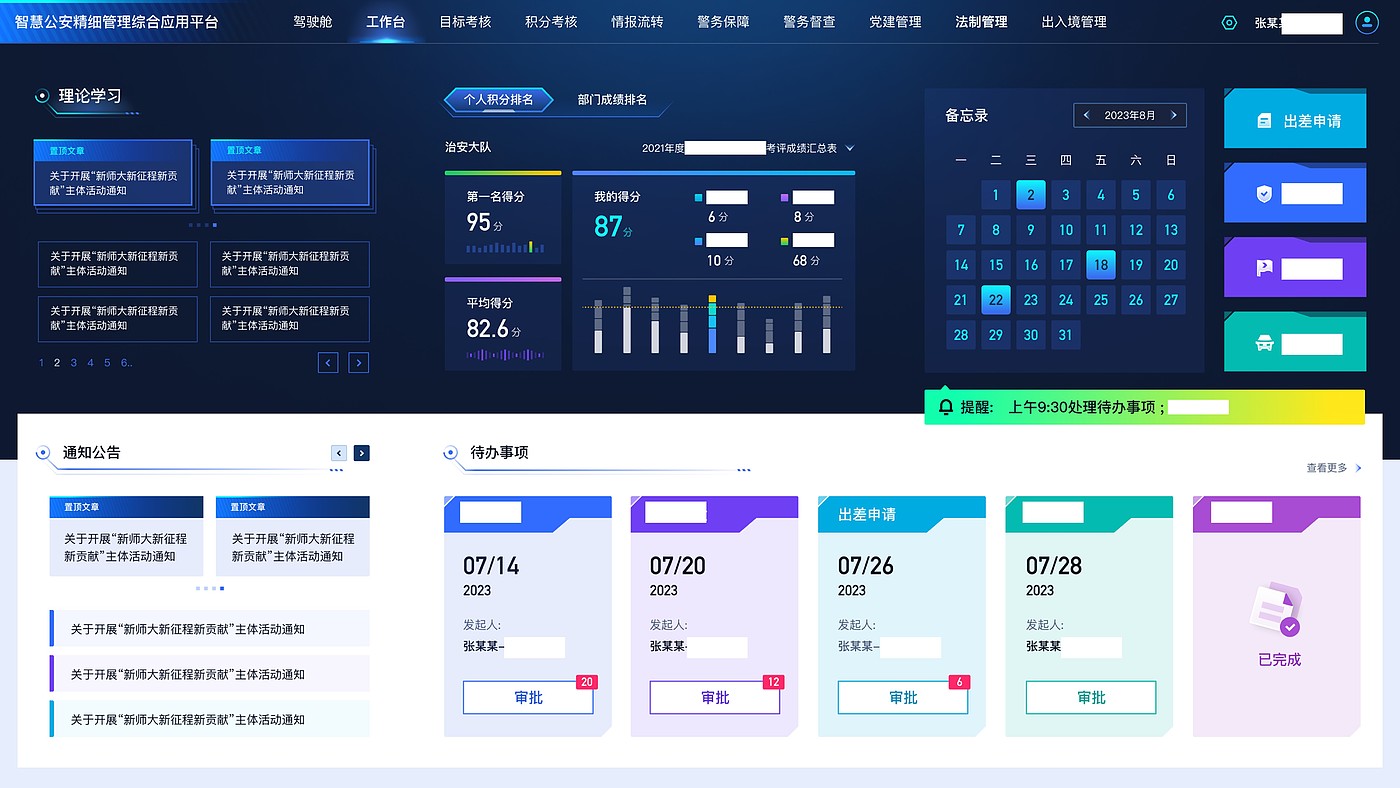Open the flag icon shortcut card
The width and height of the screenshot is (1400, 788).
[1295, 268]
